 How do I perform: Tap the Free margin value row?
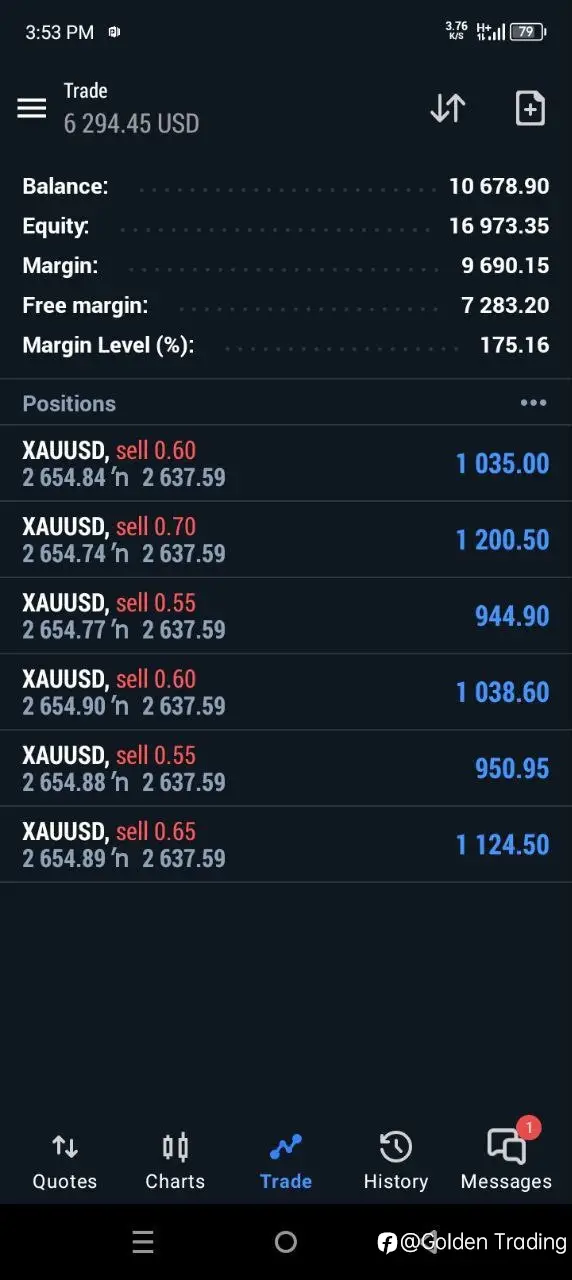[286, 305]
